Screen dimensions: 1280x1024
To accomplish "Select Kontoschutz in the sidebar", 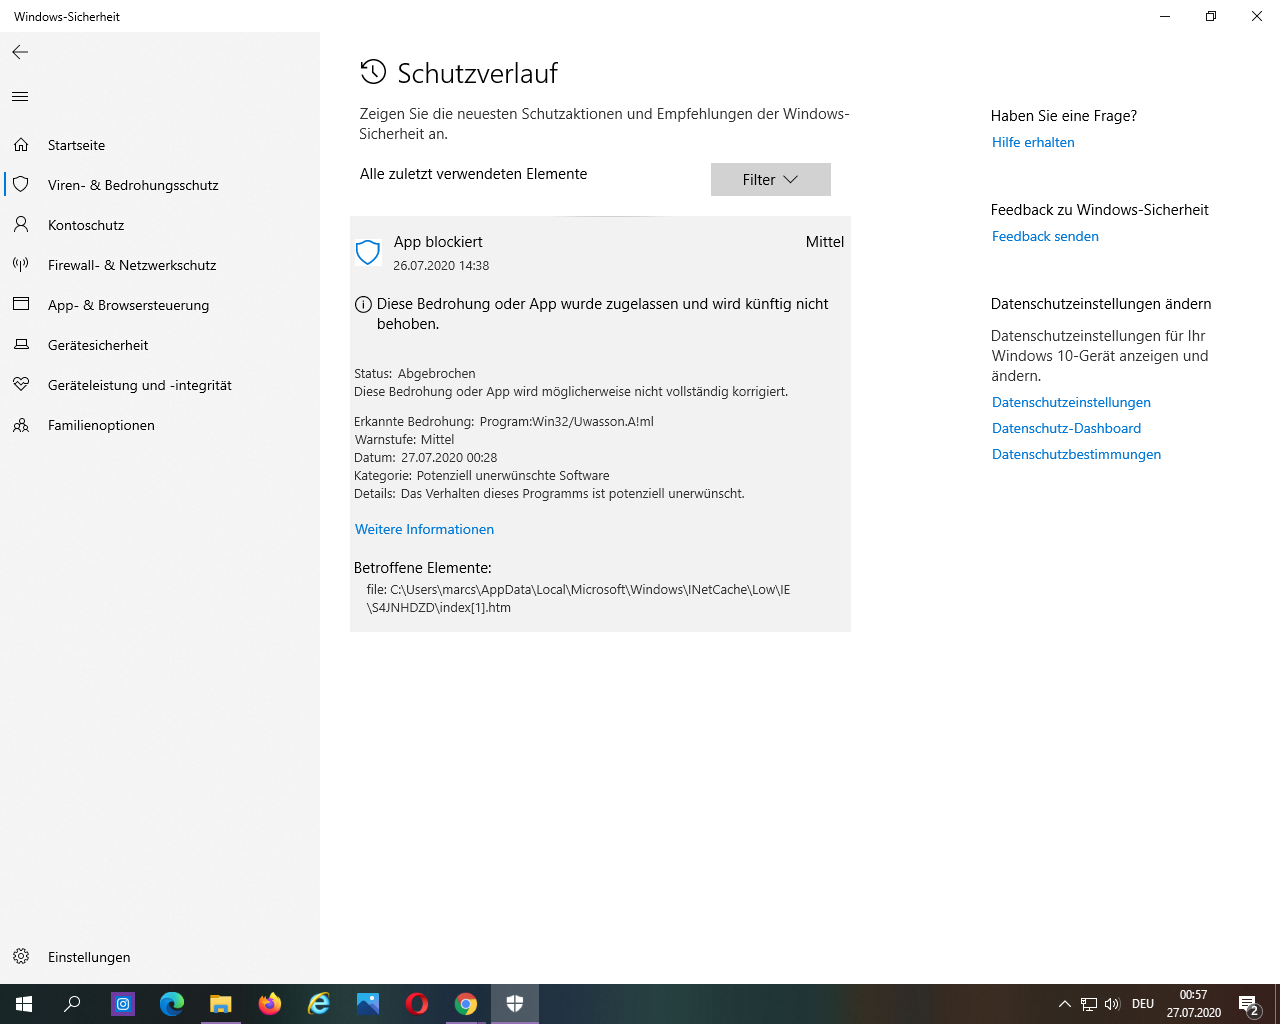I will pos(160,225).
